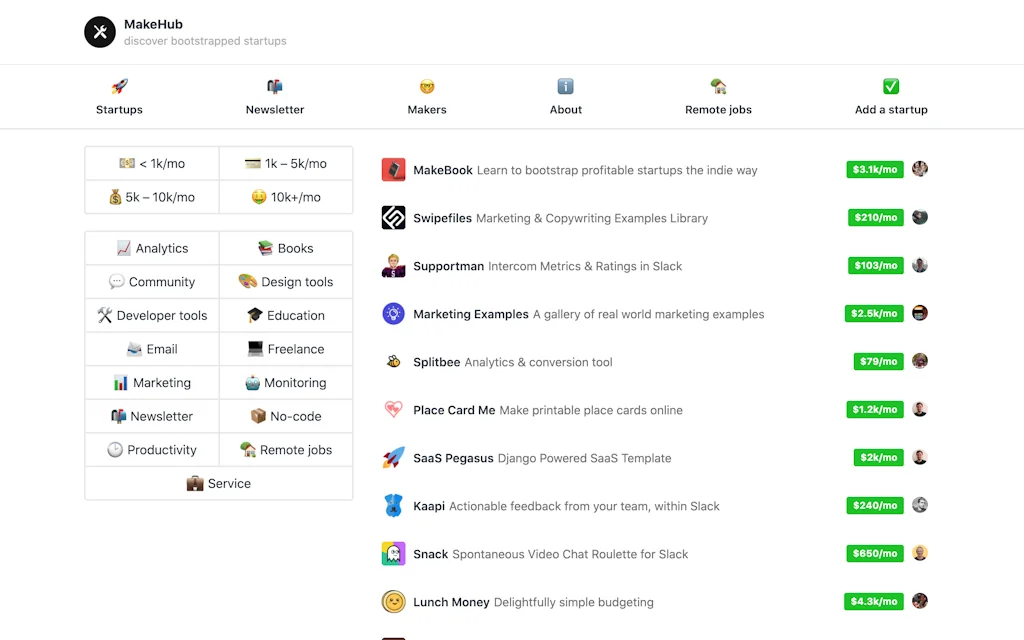Image resolution: width=1024 pixels, height=640 pixels.
Task: Choose the No-code category filter
Action: coord(286,416)
